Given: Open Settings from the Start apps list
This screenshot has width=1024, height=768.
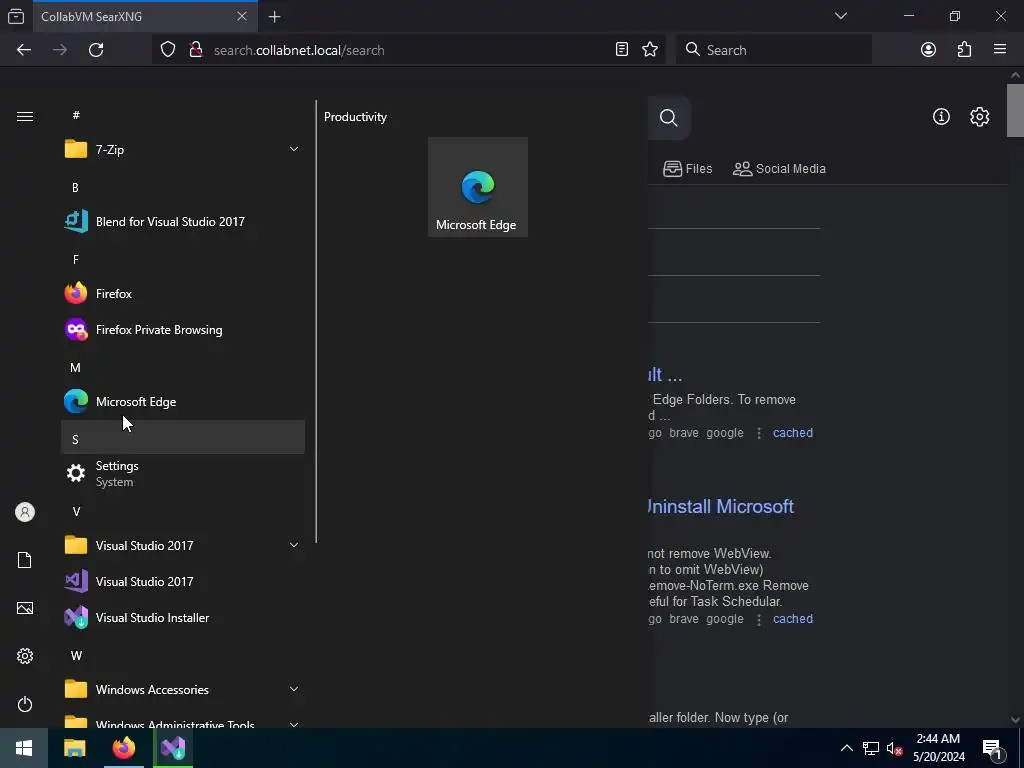Looking at the screenshot, I should coord(183,473).
